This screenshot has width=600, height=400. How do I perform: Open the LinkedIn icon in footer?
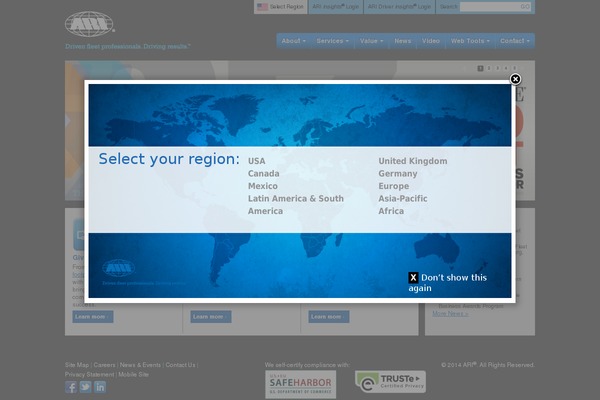coord(100,387)
